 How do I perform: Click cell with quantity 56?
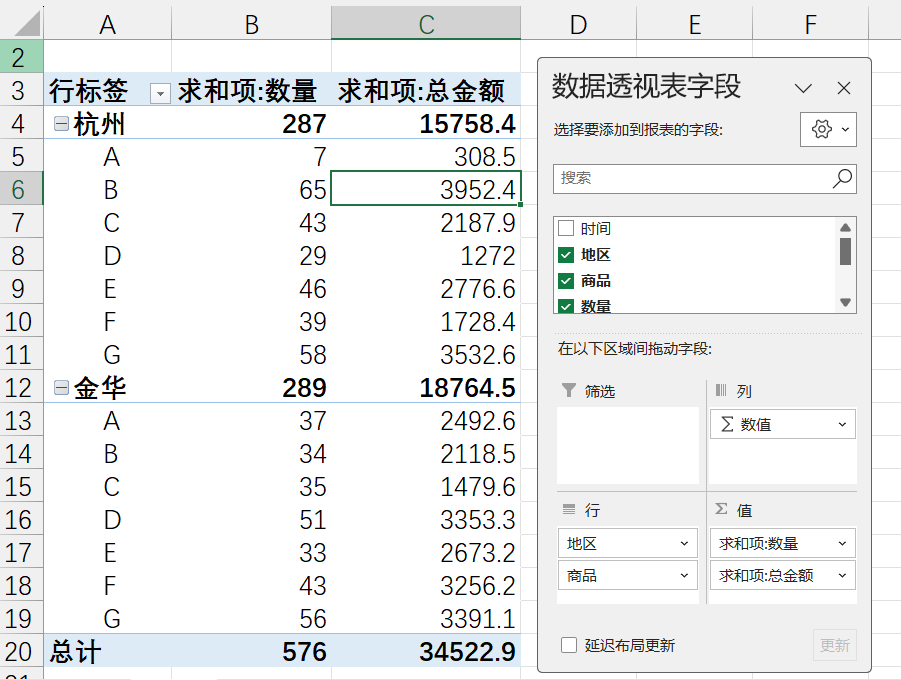[x=252, y=619]
